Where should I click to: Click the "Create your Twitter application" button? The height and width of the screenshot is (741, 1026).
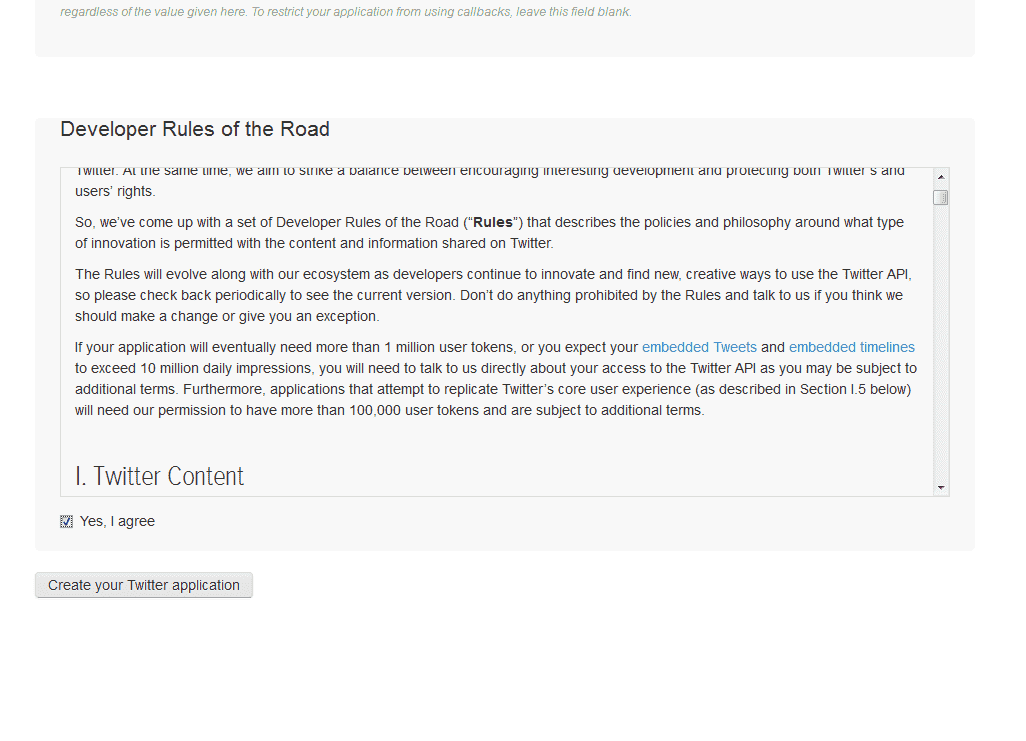pos(144,585)
